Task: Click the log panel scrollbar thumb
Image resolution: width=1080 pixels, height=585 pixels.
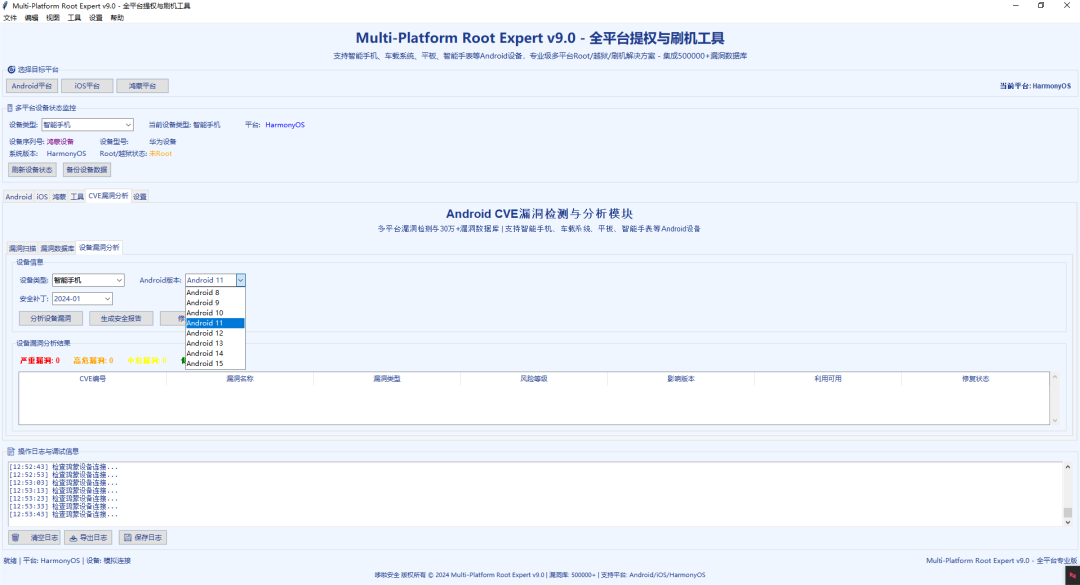Action: [1068, 513]
